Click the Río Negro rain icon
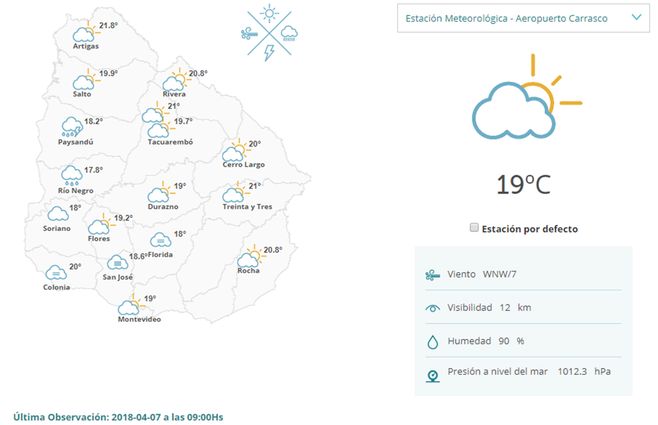Image resolution: width=658 pixels, height=425 pixels. tap(72, 176)
